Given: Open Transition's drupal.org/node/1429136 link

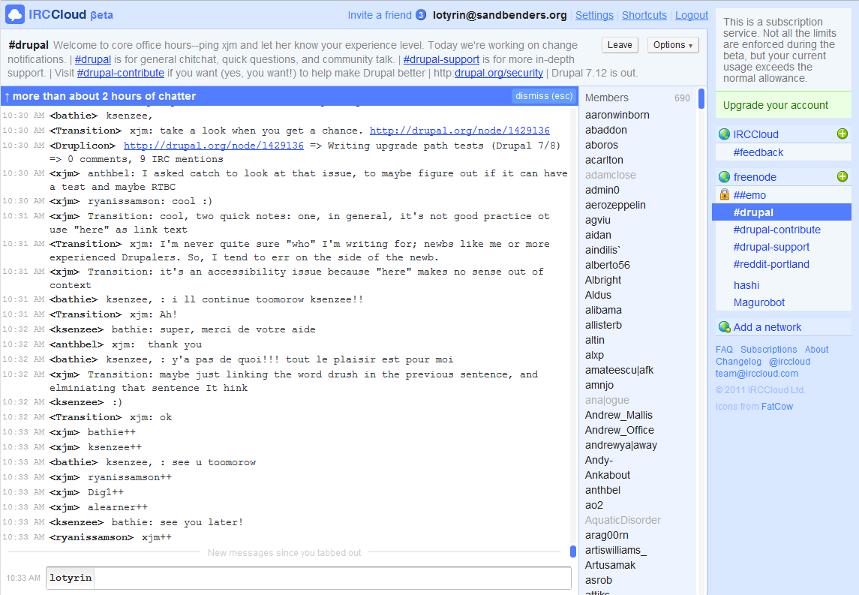Looking at the screenshot, I should click(460, 130).
